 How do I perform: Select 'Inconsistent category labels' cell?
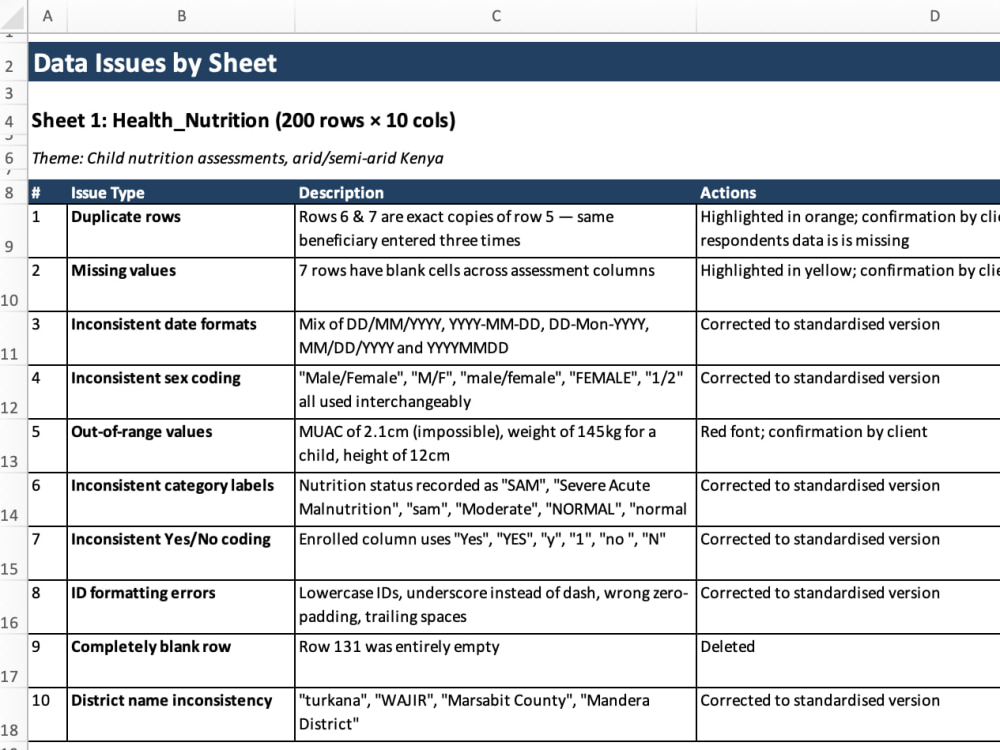pyautogui.click(x=181, y=499)
